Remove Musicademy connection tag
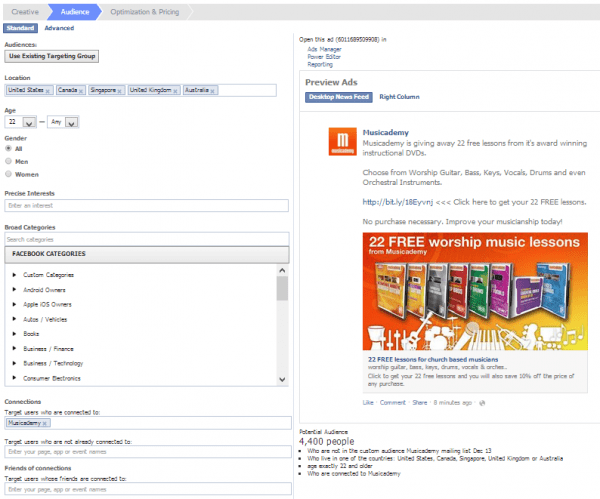 tap(45, 423)
